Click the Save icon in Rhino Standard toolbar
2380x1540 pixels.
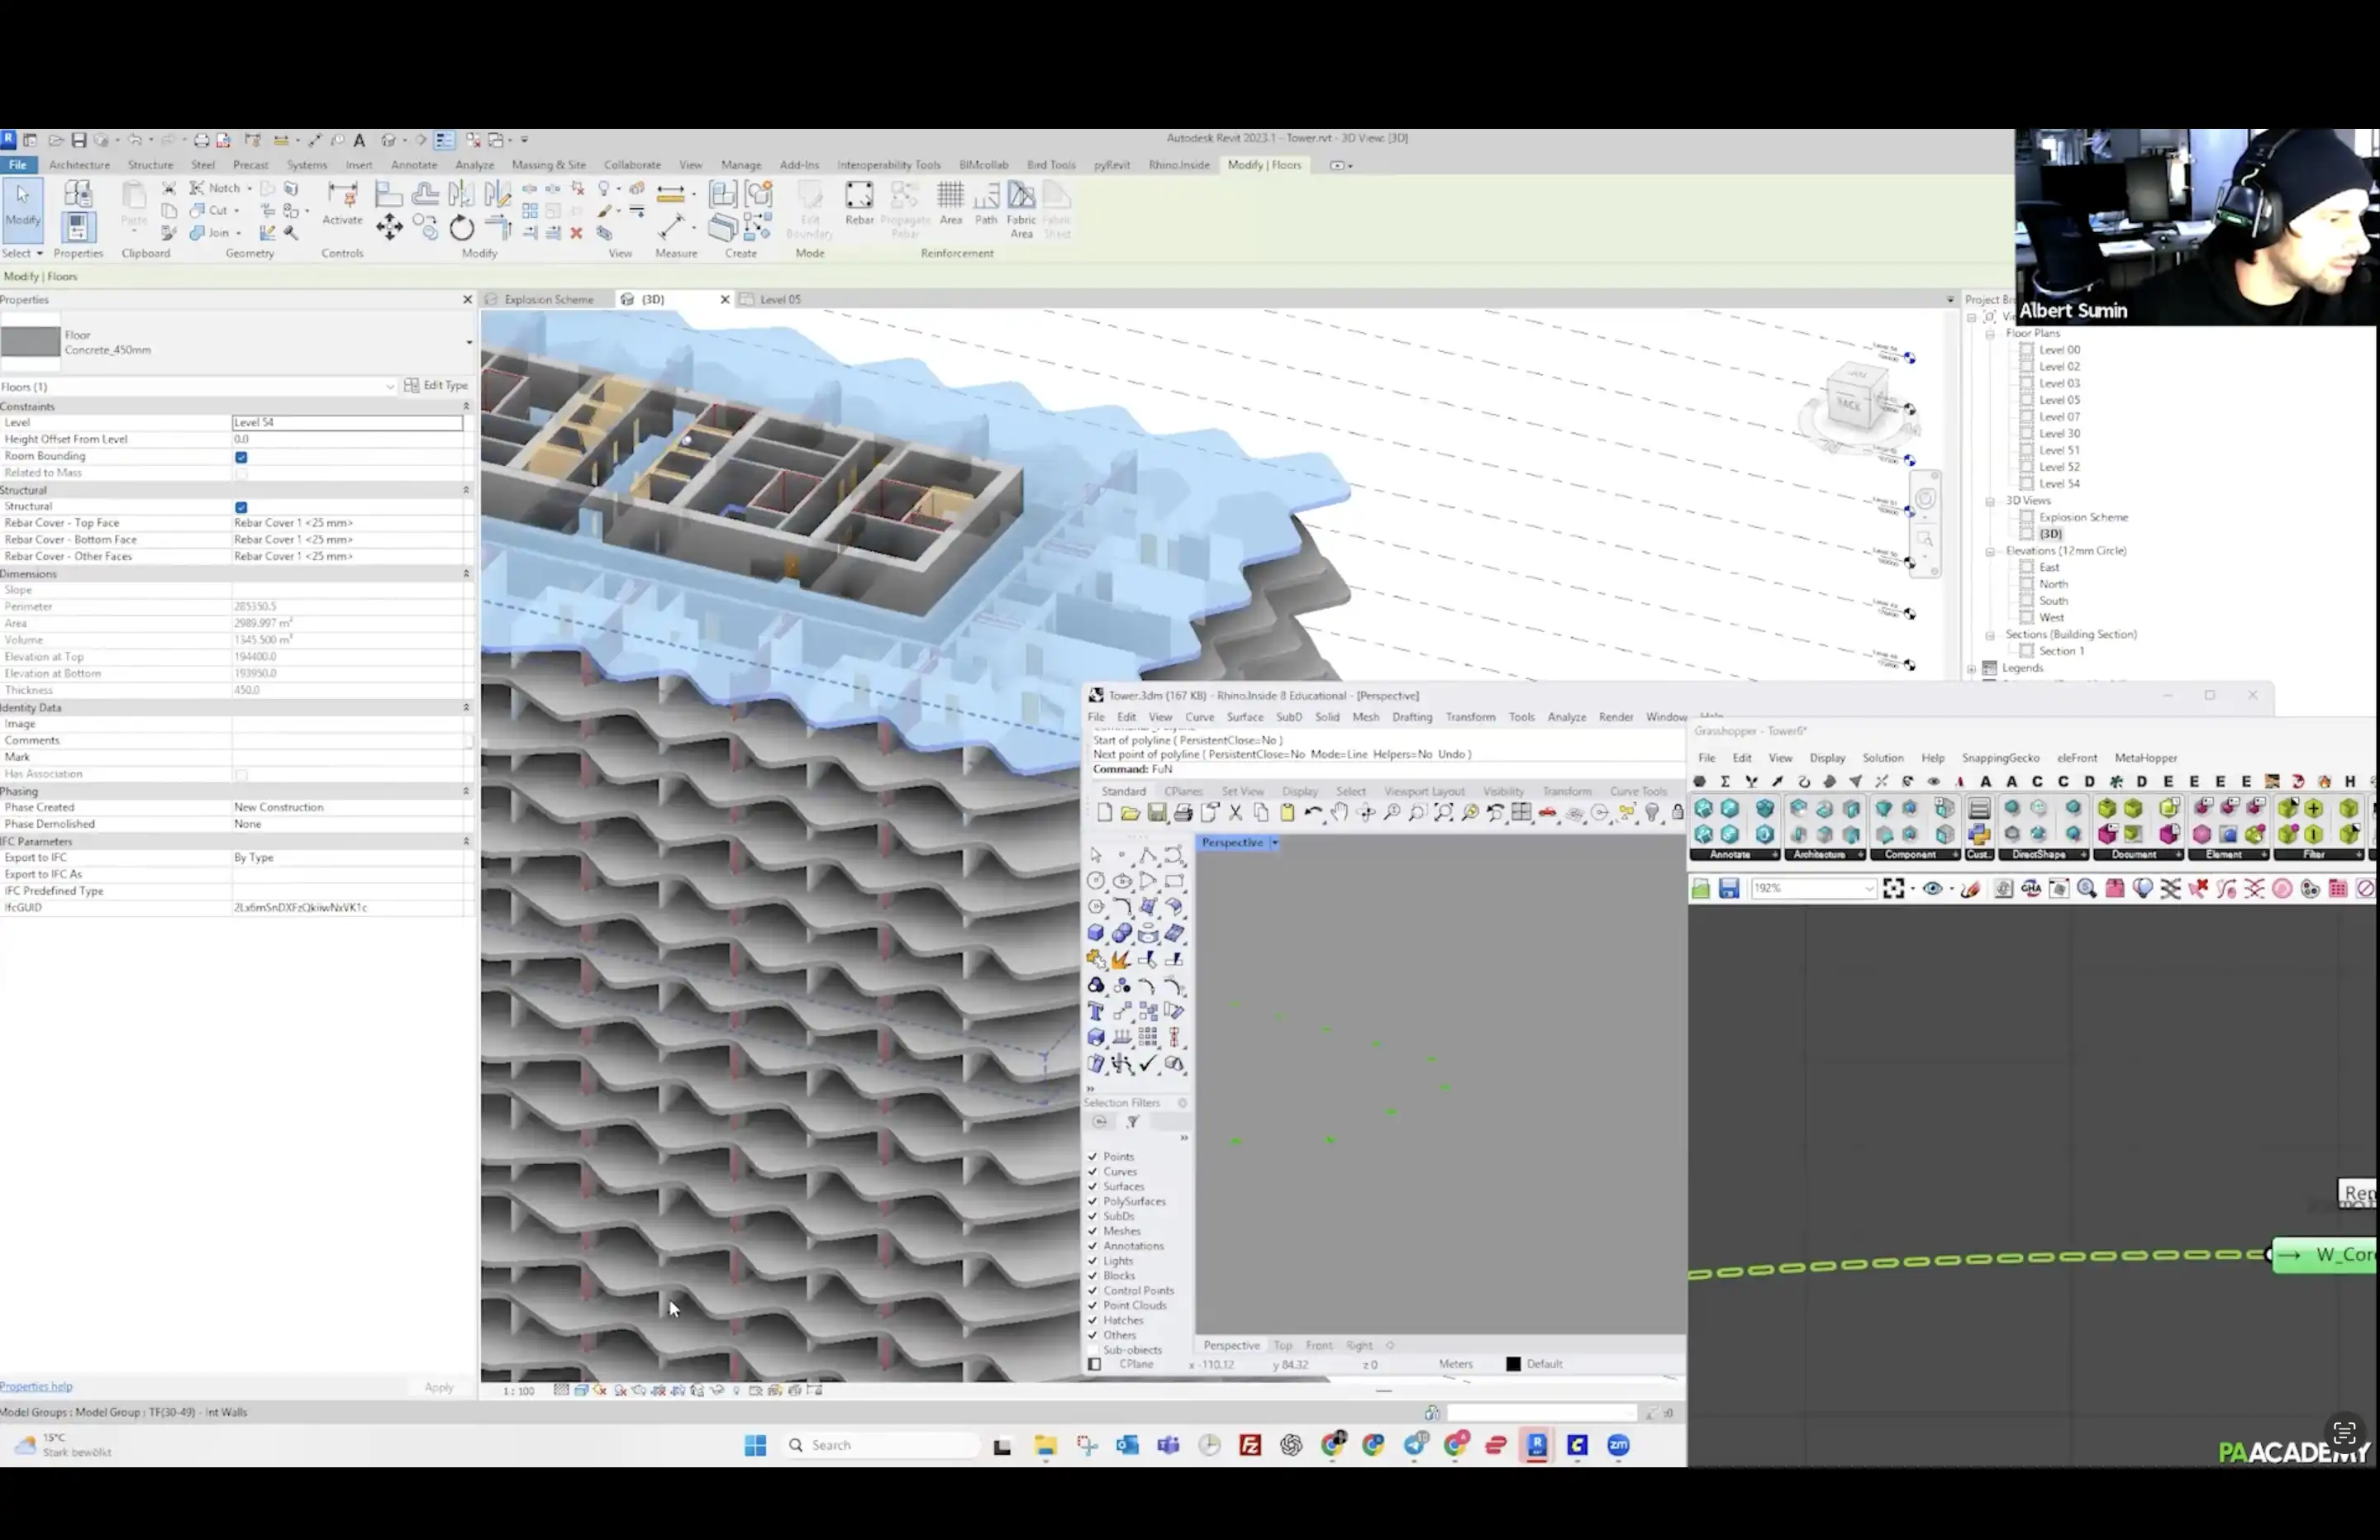(x=1156, y=813)
